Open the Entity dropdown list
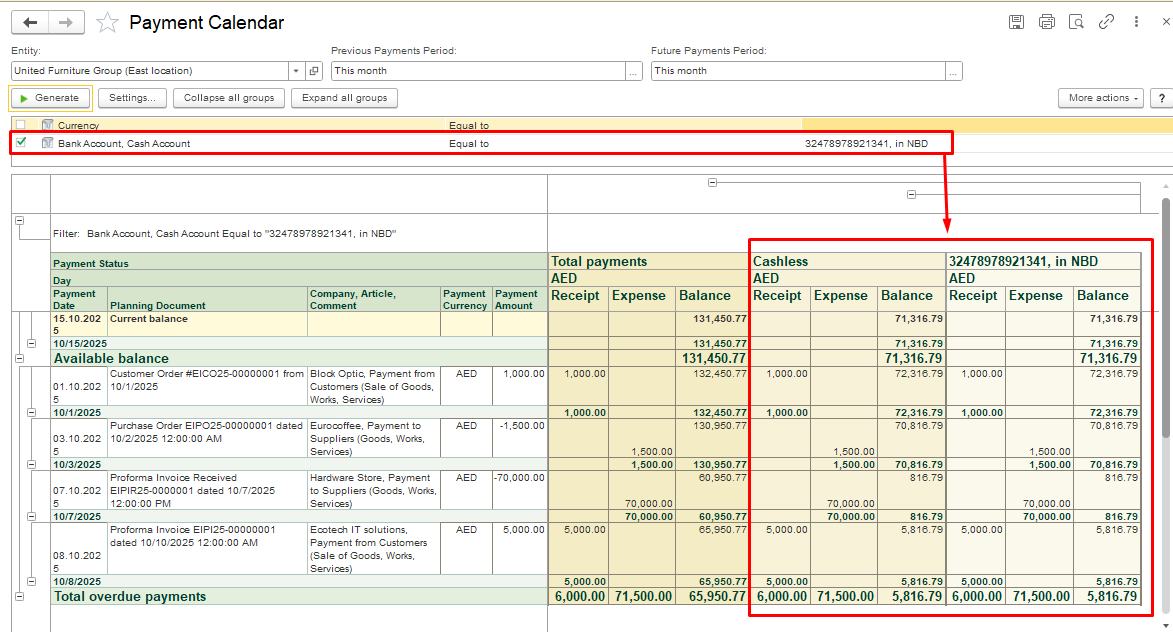 pyautogui.click(x=296, y=71)
